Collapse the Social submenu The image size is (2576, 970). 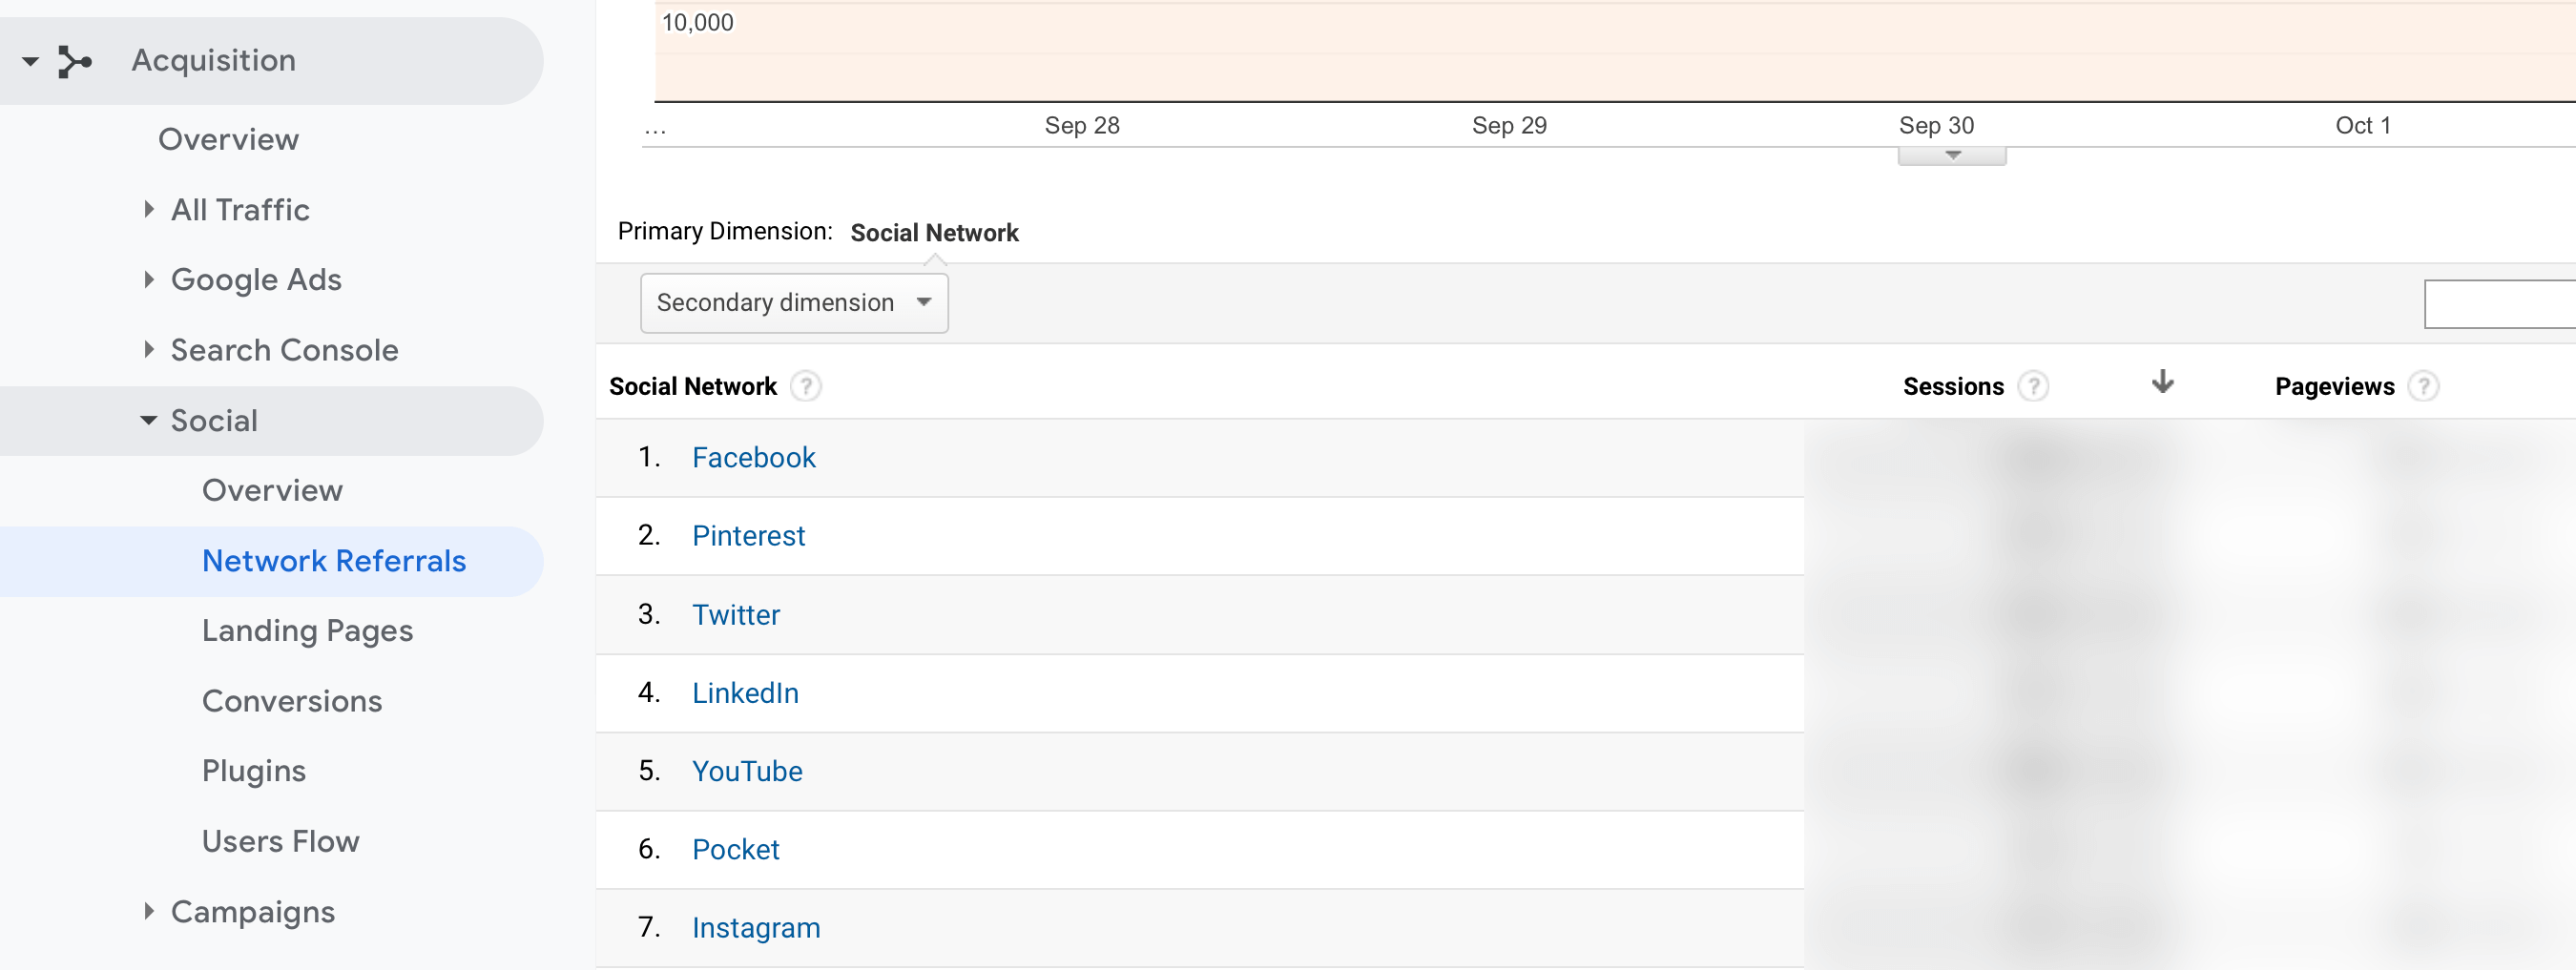point(148,420)
